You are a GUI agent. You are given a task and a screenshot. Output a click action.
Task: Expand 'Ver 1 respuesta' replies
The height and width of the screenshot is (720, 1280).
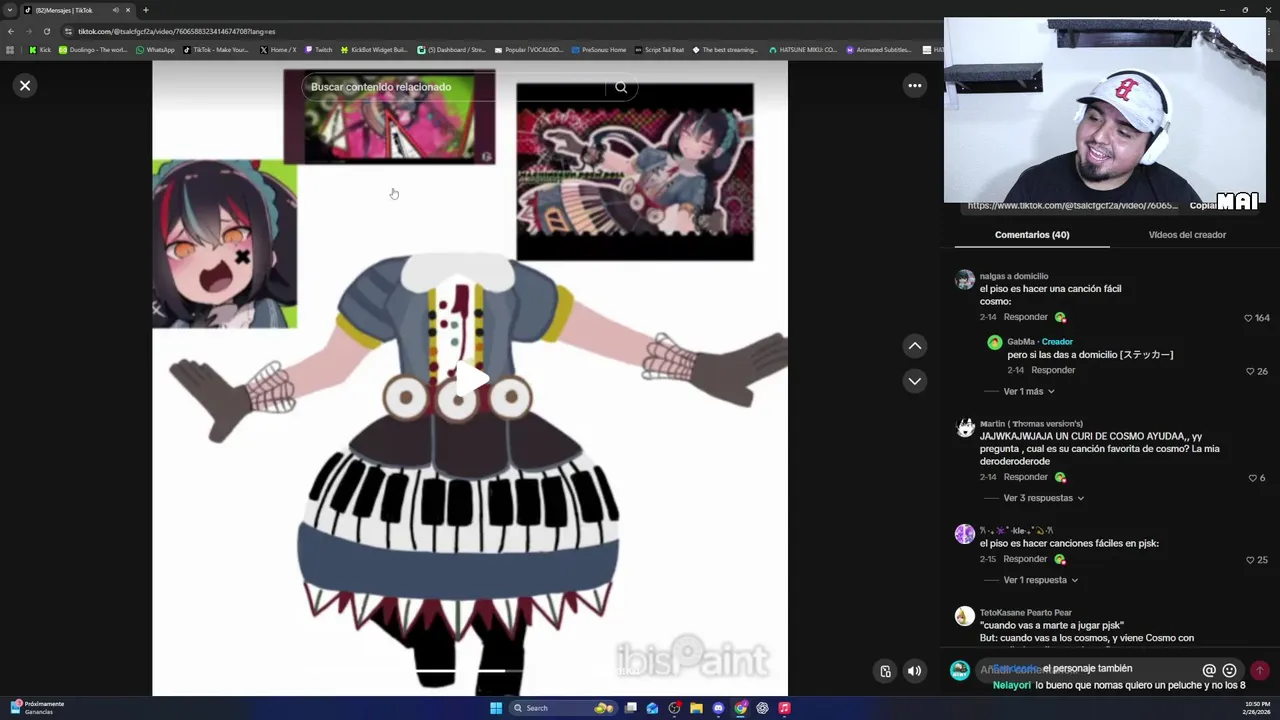click(x=1041, y=580)
